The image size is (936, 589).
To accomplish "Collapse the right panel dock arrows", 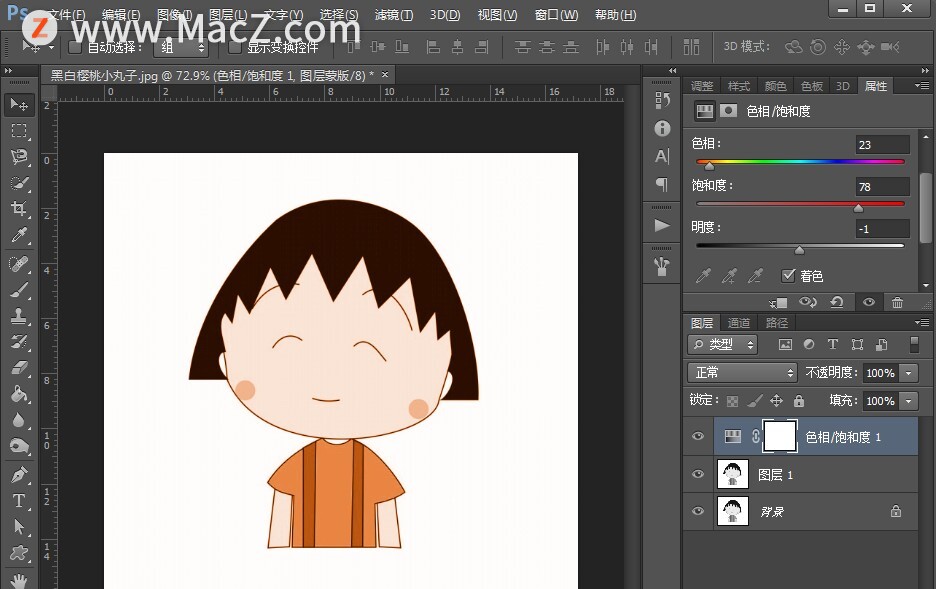I will (x=925, y=70).
